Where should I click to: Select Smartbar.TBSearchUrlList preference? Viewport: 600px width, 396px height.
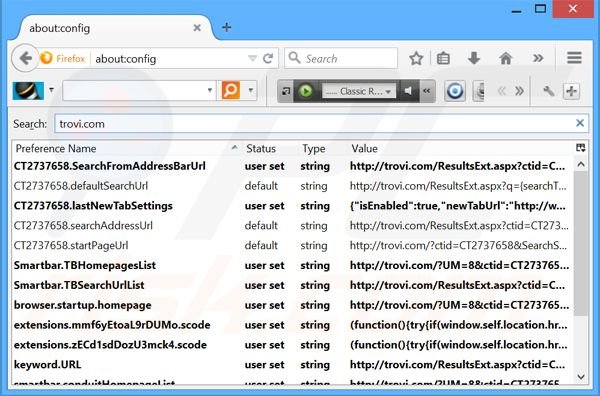point(293,285)
